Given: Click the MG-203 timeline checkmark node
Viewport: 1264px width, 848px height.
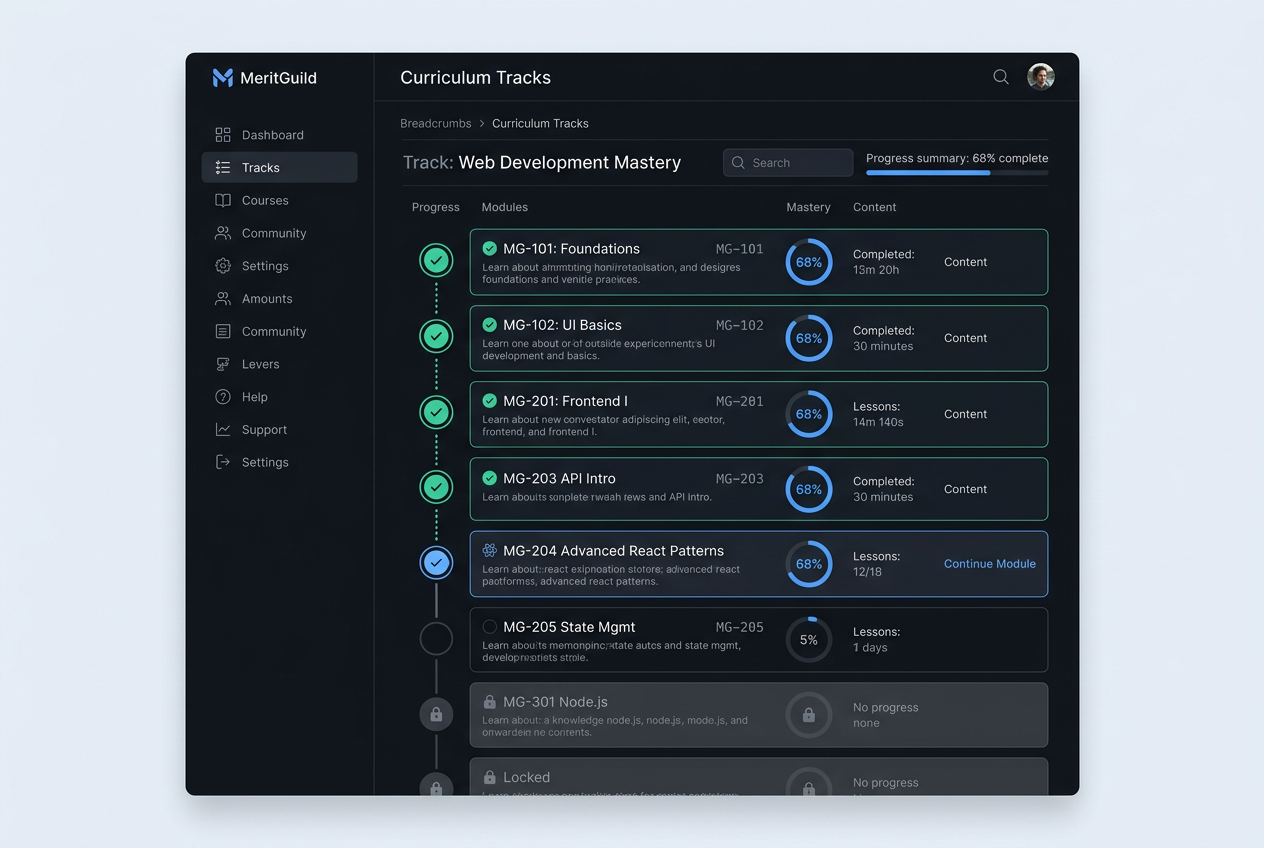Looking at the screenshot, I should click(436, 487).
